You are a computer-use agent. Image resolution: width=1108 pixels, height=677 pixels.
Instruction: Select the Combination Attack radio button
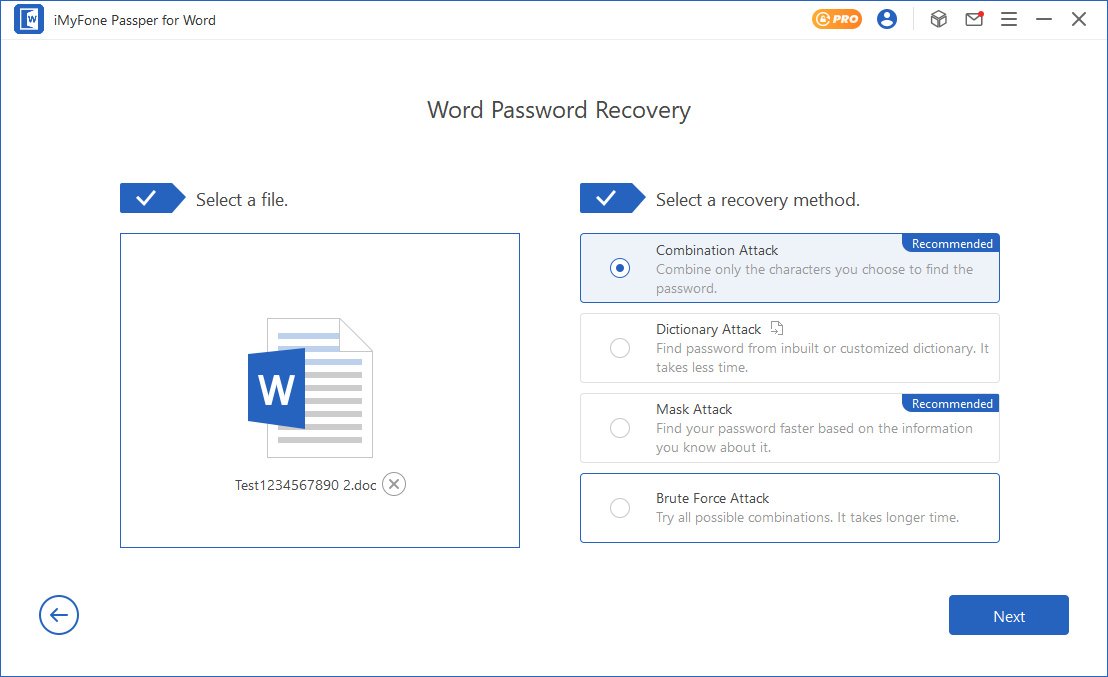tap(620, 268)
